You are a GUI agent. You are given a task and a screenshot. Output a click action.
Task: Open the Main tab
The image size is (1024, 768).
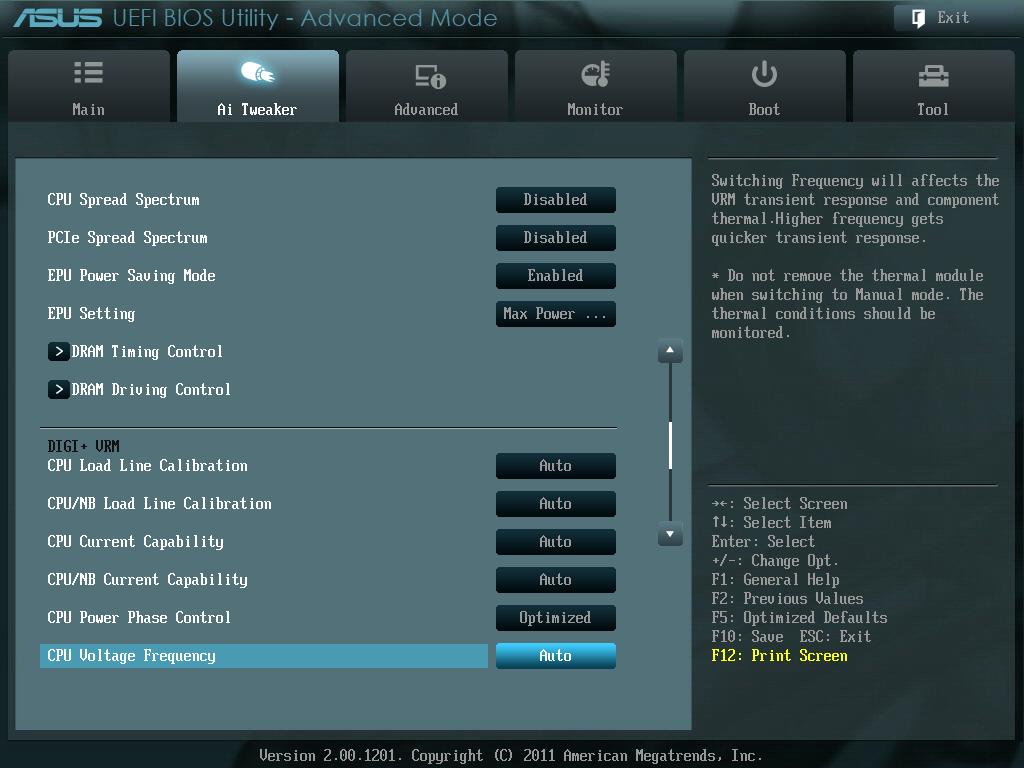point(89,86)
